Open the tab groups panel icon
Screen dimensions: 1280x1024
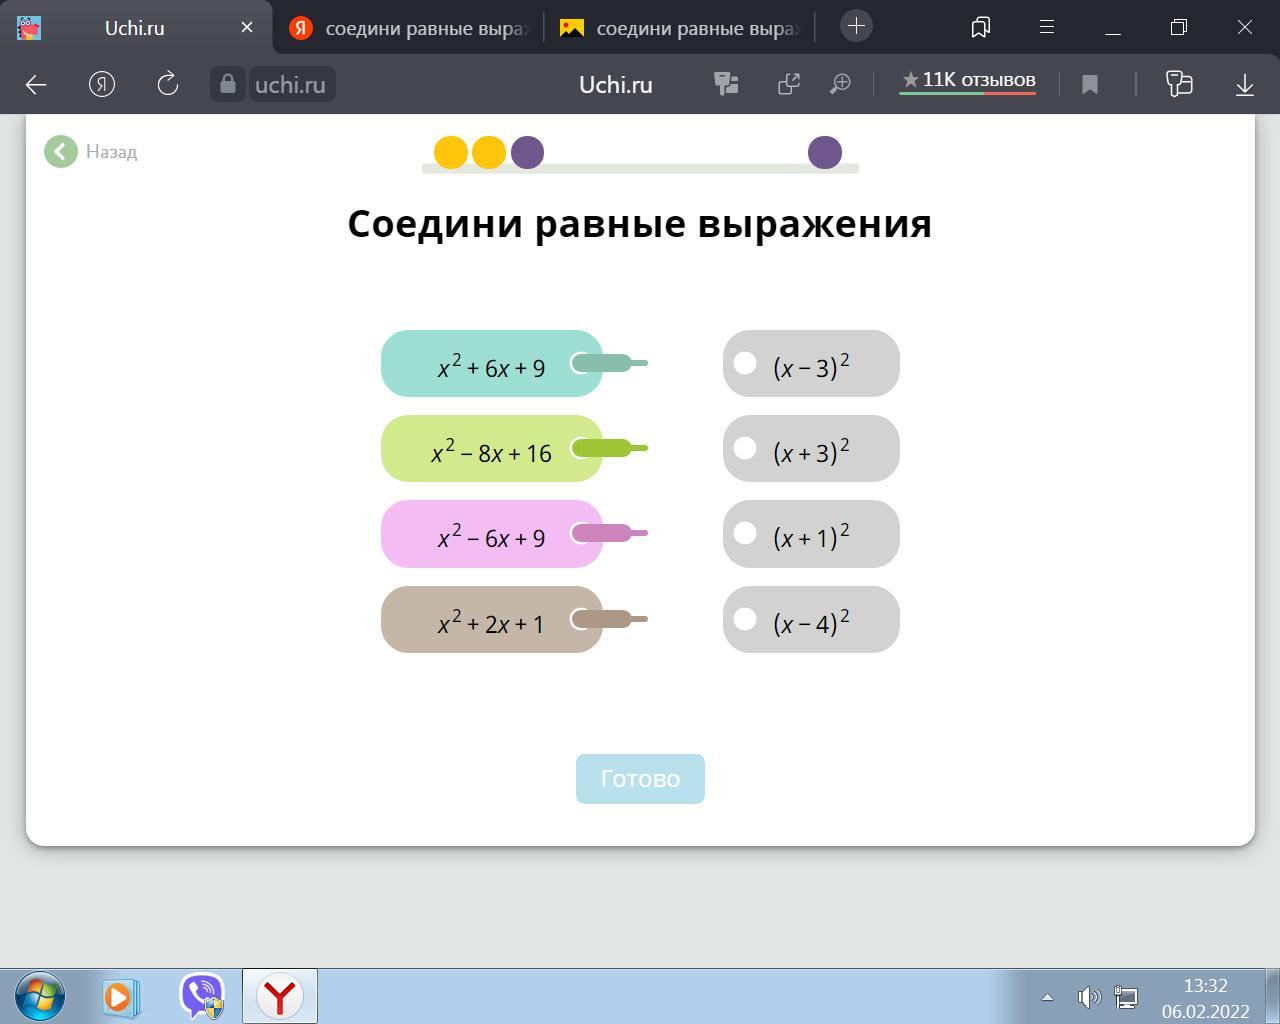(x=981, y=27)
